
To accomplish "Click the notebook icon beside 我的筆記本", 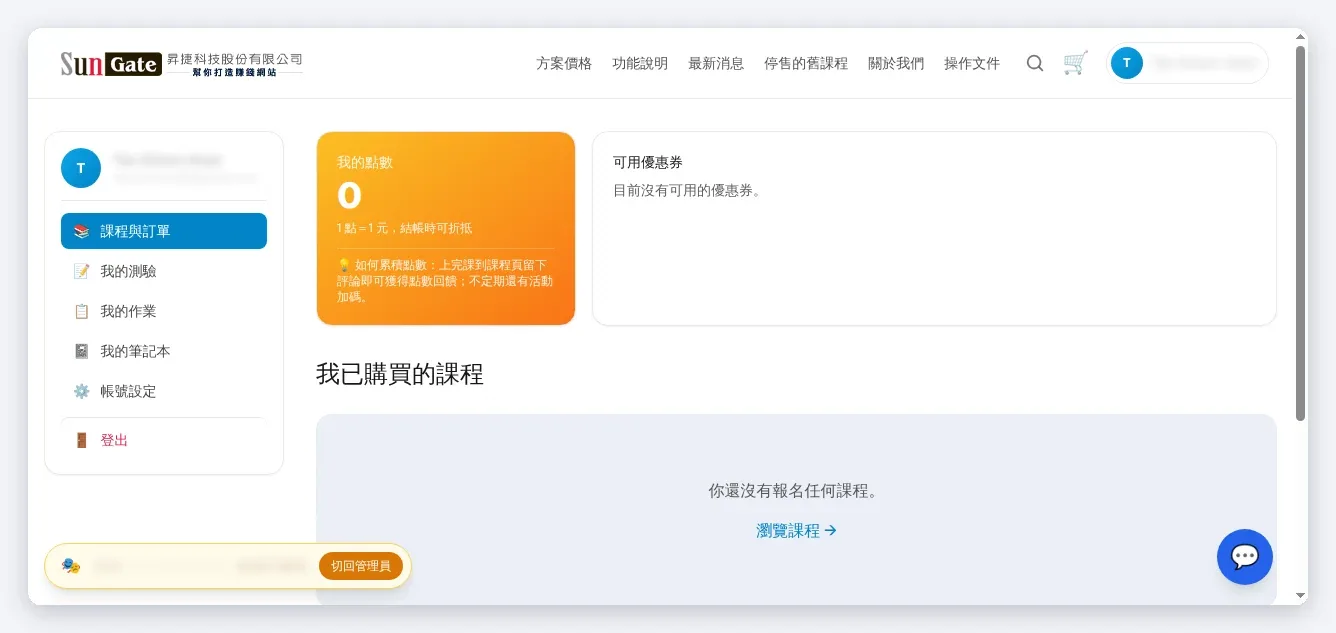I will (82, 351).
